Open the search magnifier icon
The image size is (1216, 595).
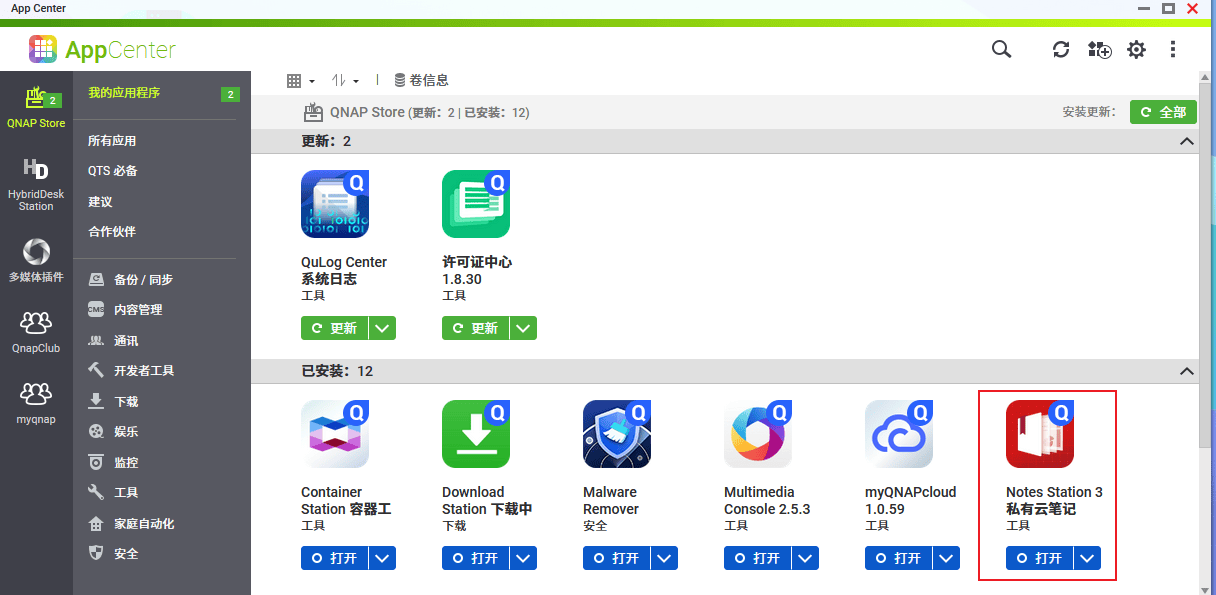(x=1001, y=49)
